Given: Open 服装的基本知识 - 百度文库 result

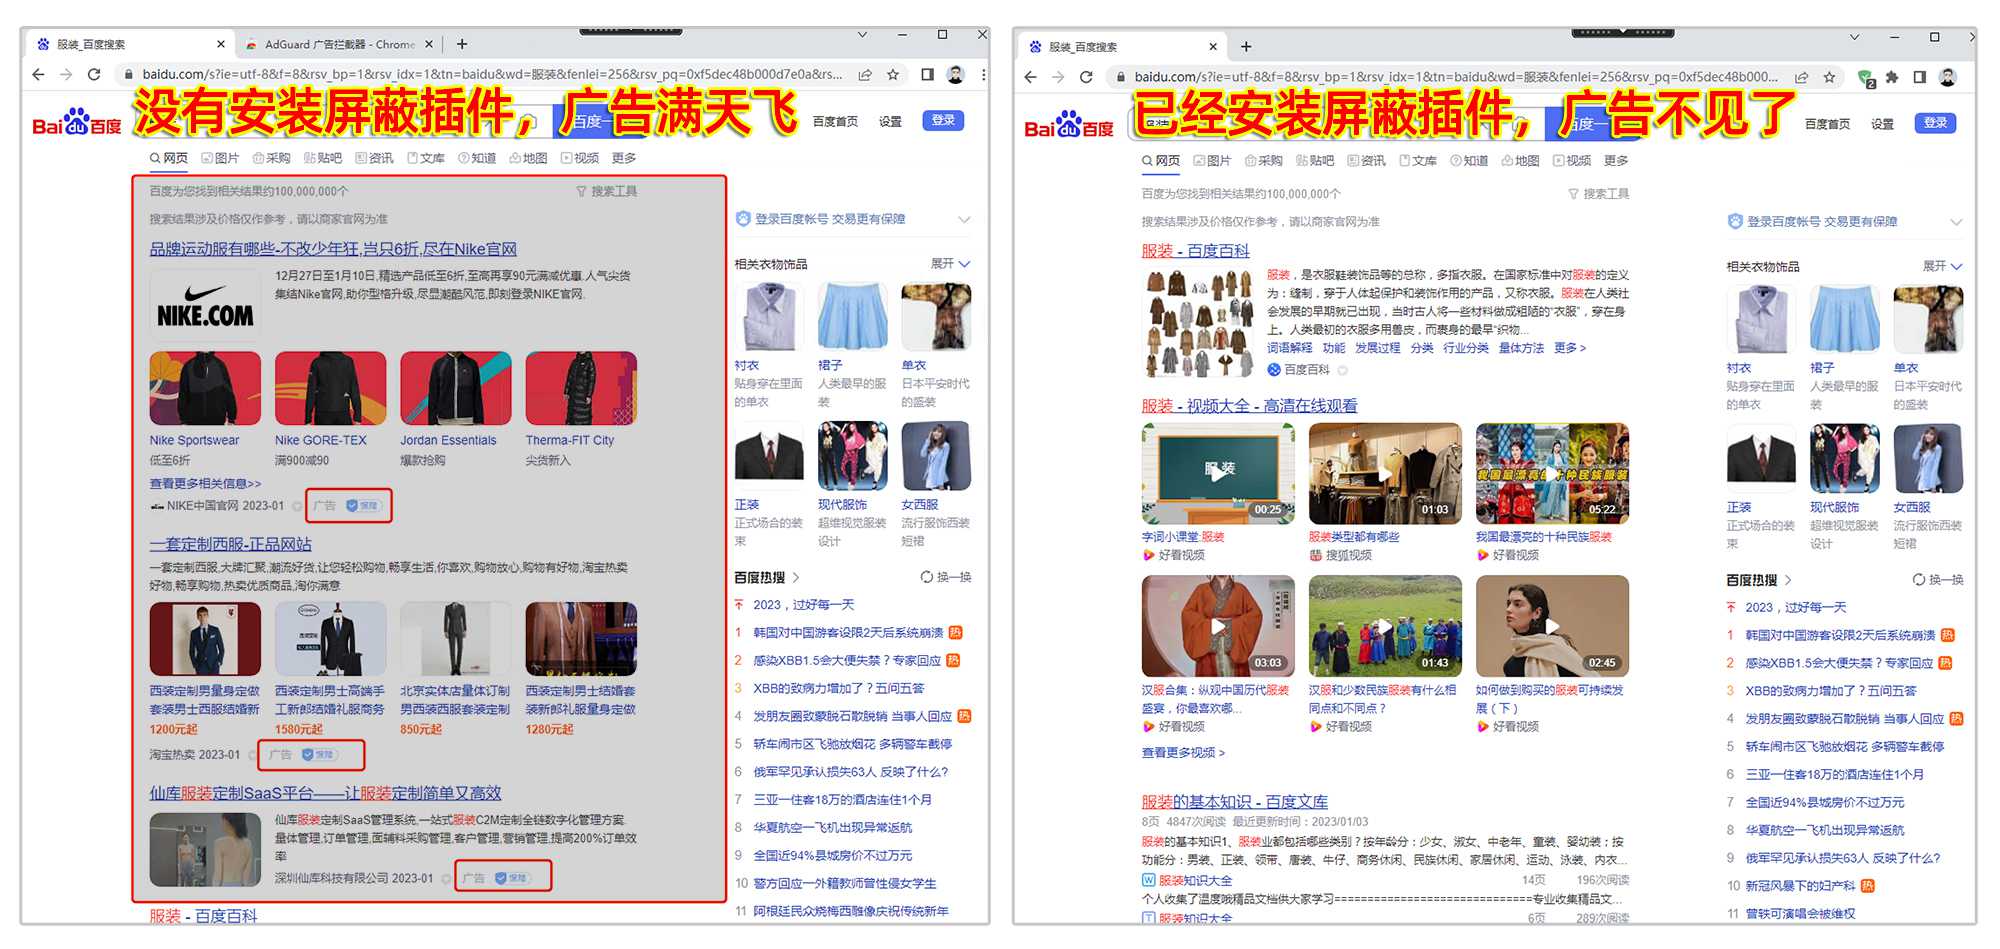Looking at the screenshot, I should point(1235,802).
